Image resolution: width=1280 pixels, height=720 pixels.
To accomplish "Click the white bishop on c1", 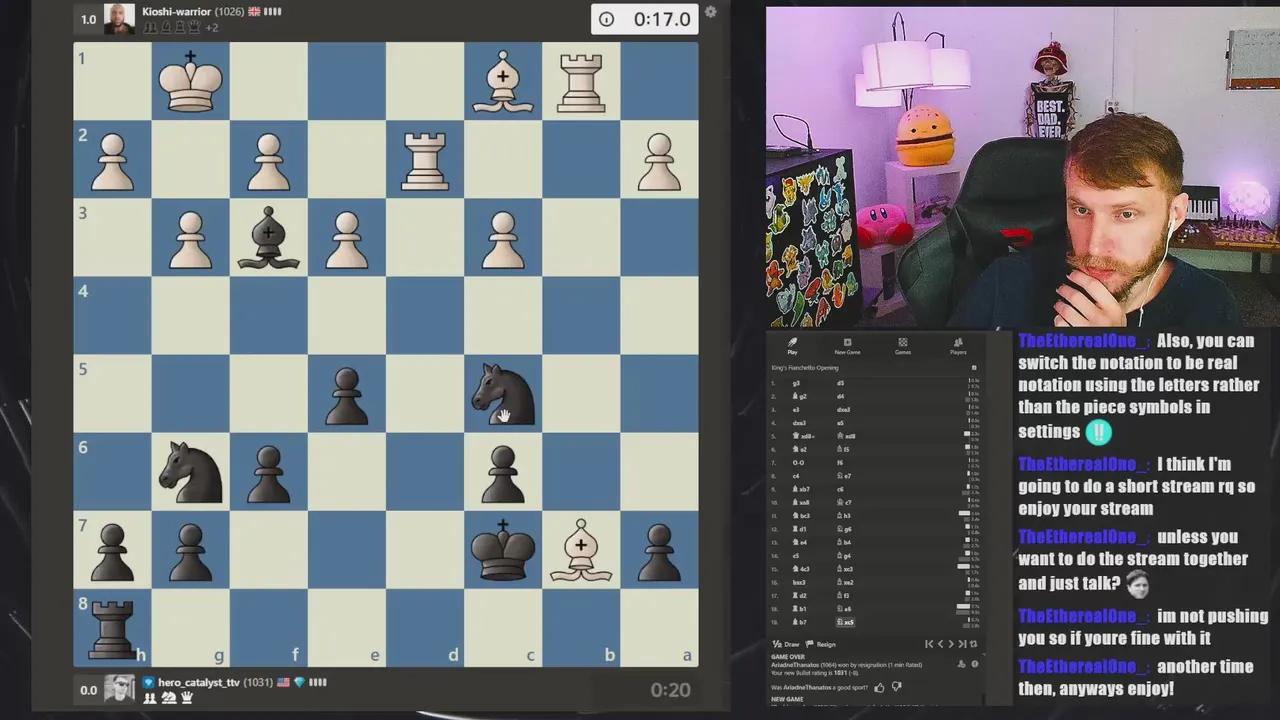I will 503,81.
